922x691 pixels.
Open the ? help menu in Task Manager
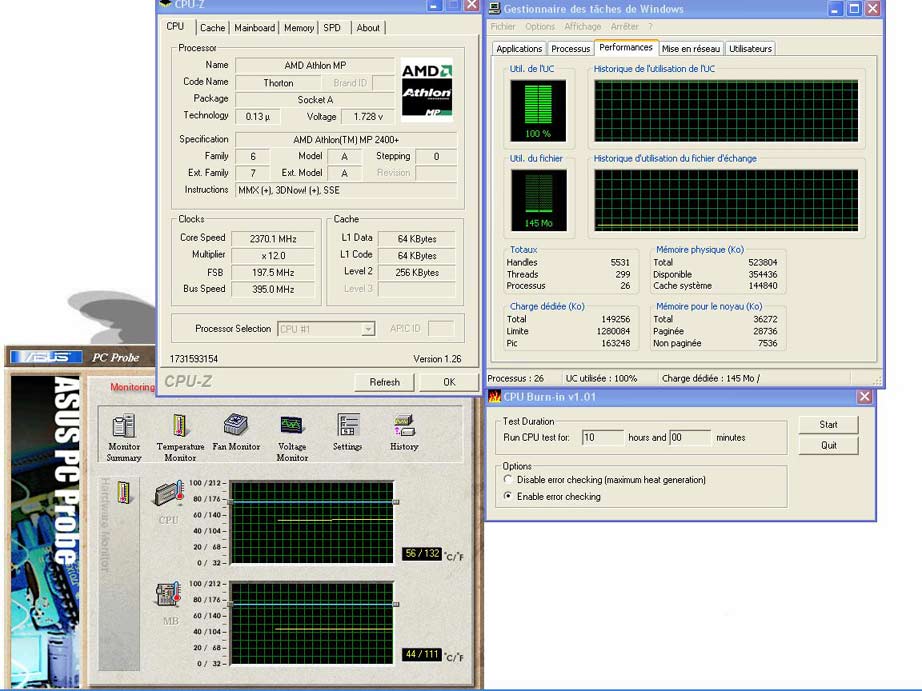tap(650, 26)
